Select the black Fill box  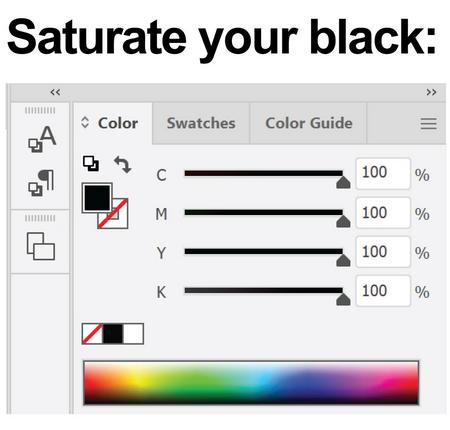[x=97, y=198]
